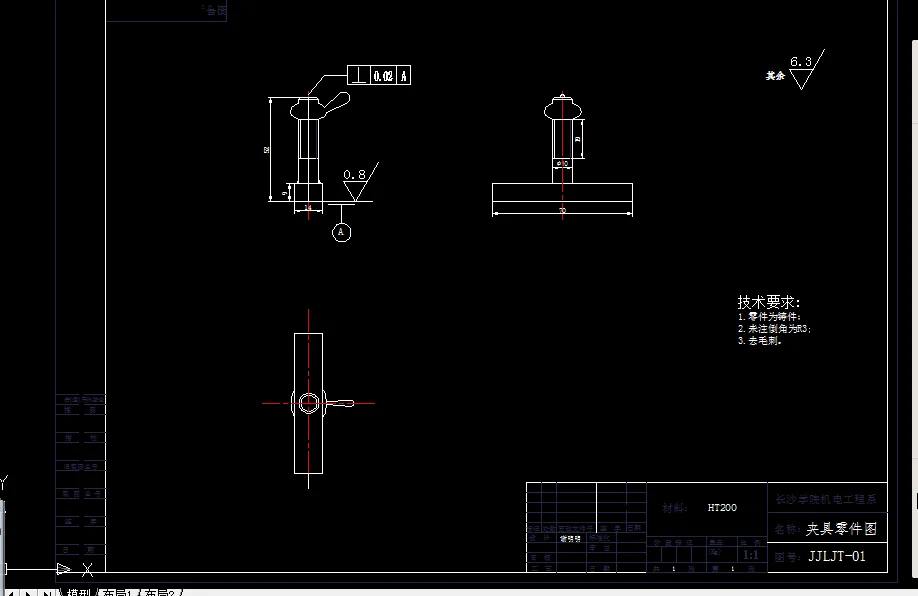This screenshot has width=918, height=596.
Task: Open the 布局1 layout tab
Action: coord(117,592)
